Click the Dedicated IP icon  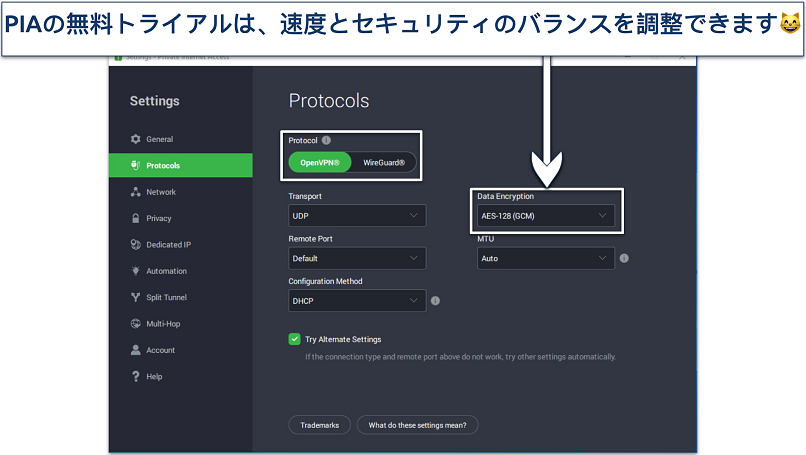(x=136, y=245)
